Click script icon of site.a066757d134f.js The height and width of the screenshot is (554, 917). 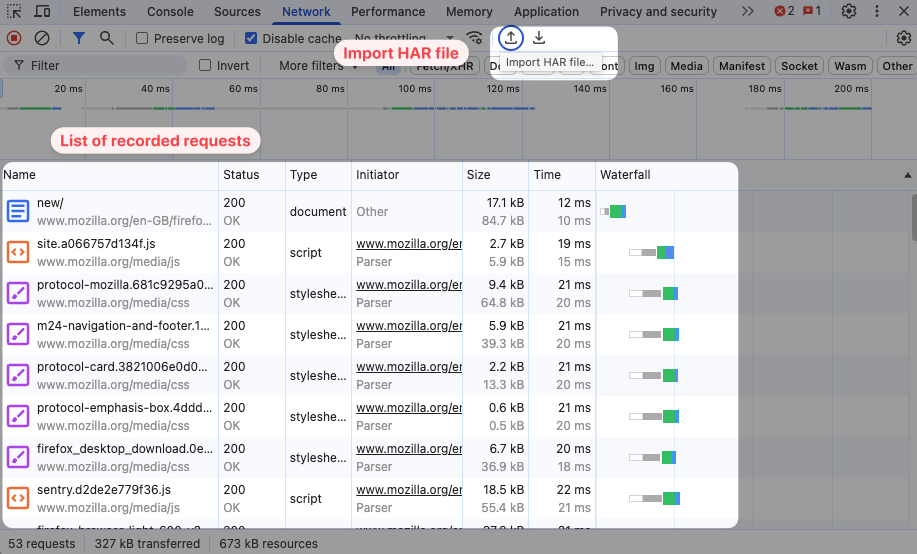click(18, 252)
